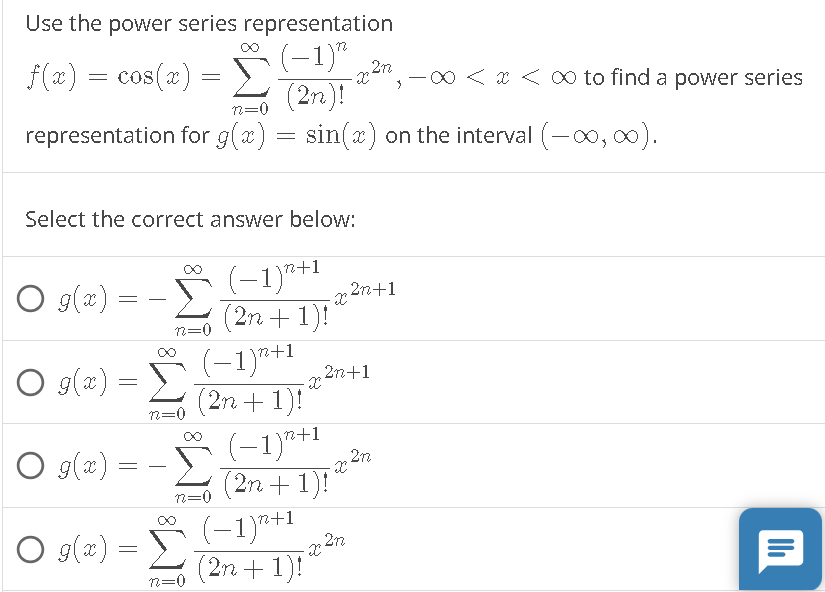This screenshot has height=592, width=825.
Task: Choose the third answer with x^2n term
Action: 30,465
